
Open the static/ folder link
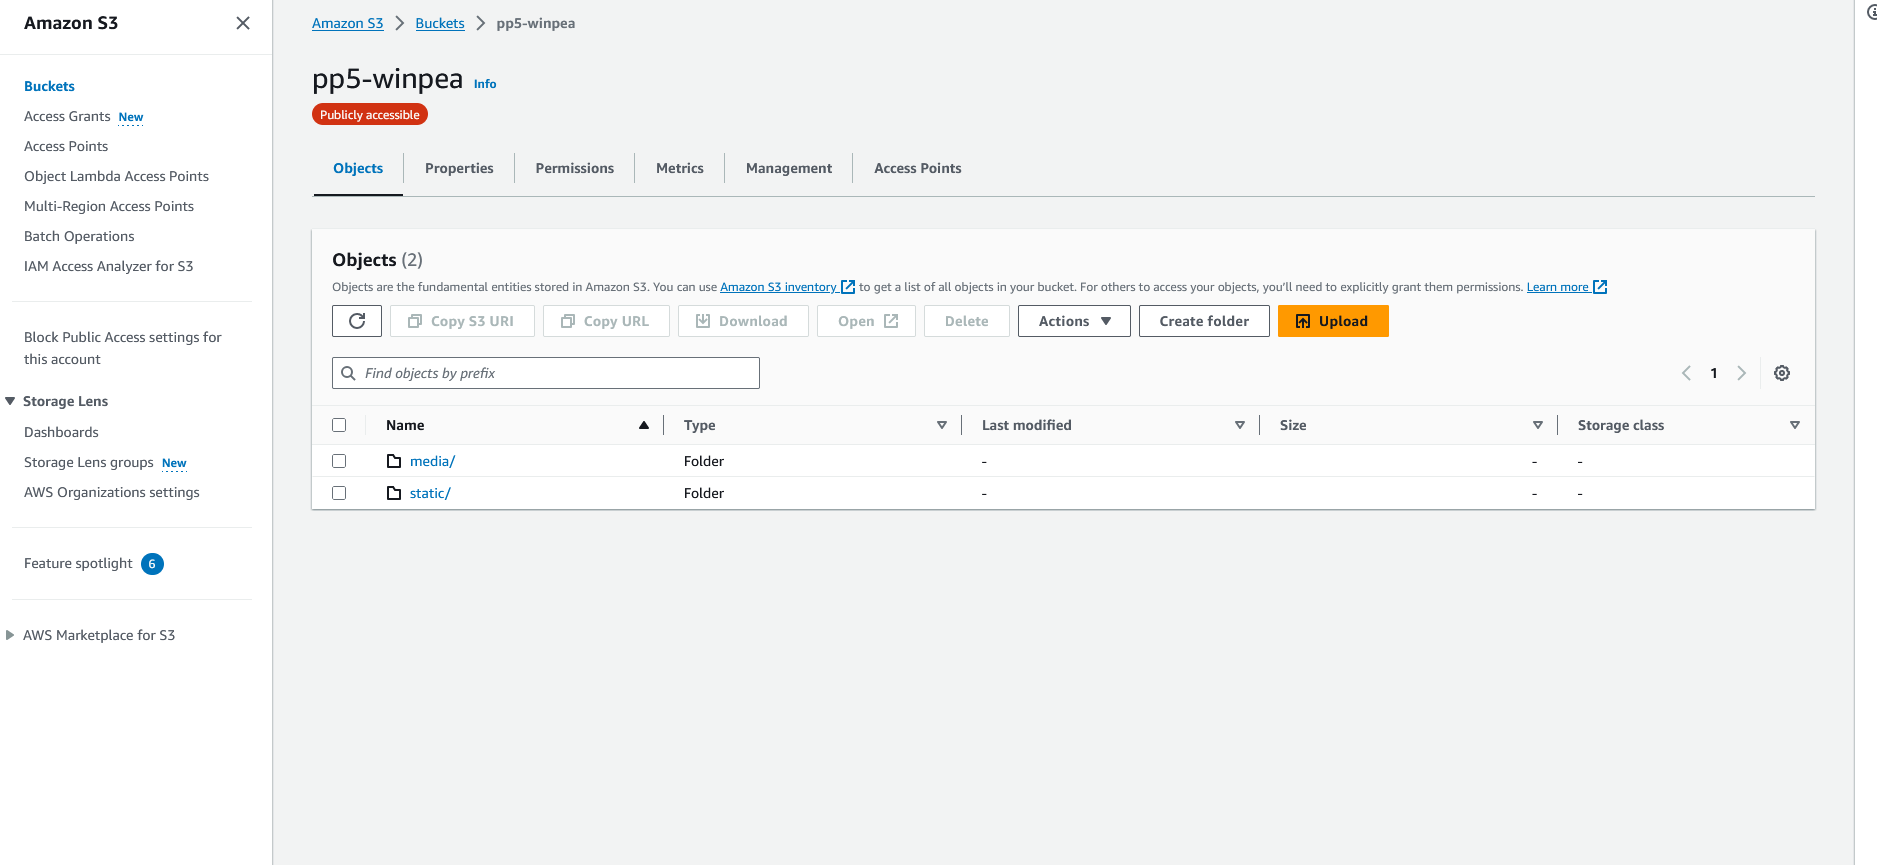point(430,493)
